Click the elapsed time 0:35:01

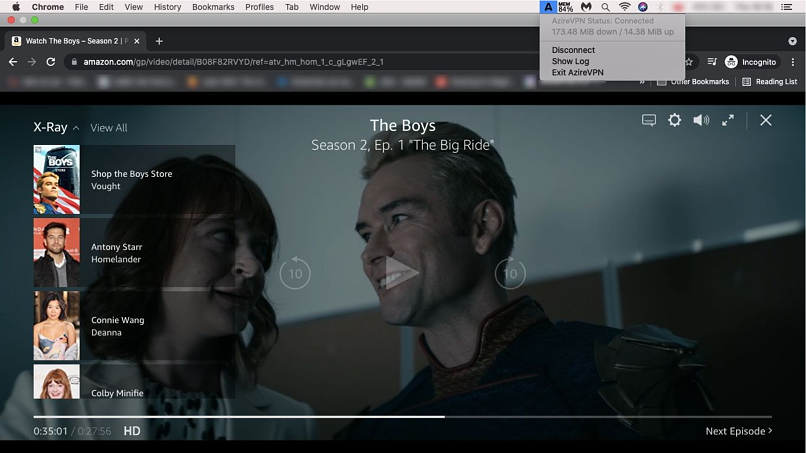coord(50,431)
